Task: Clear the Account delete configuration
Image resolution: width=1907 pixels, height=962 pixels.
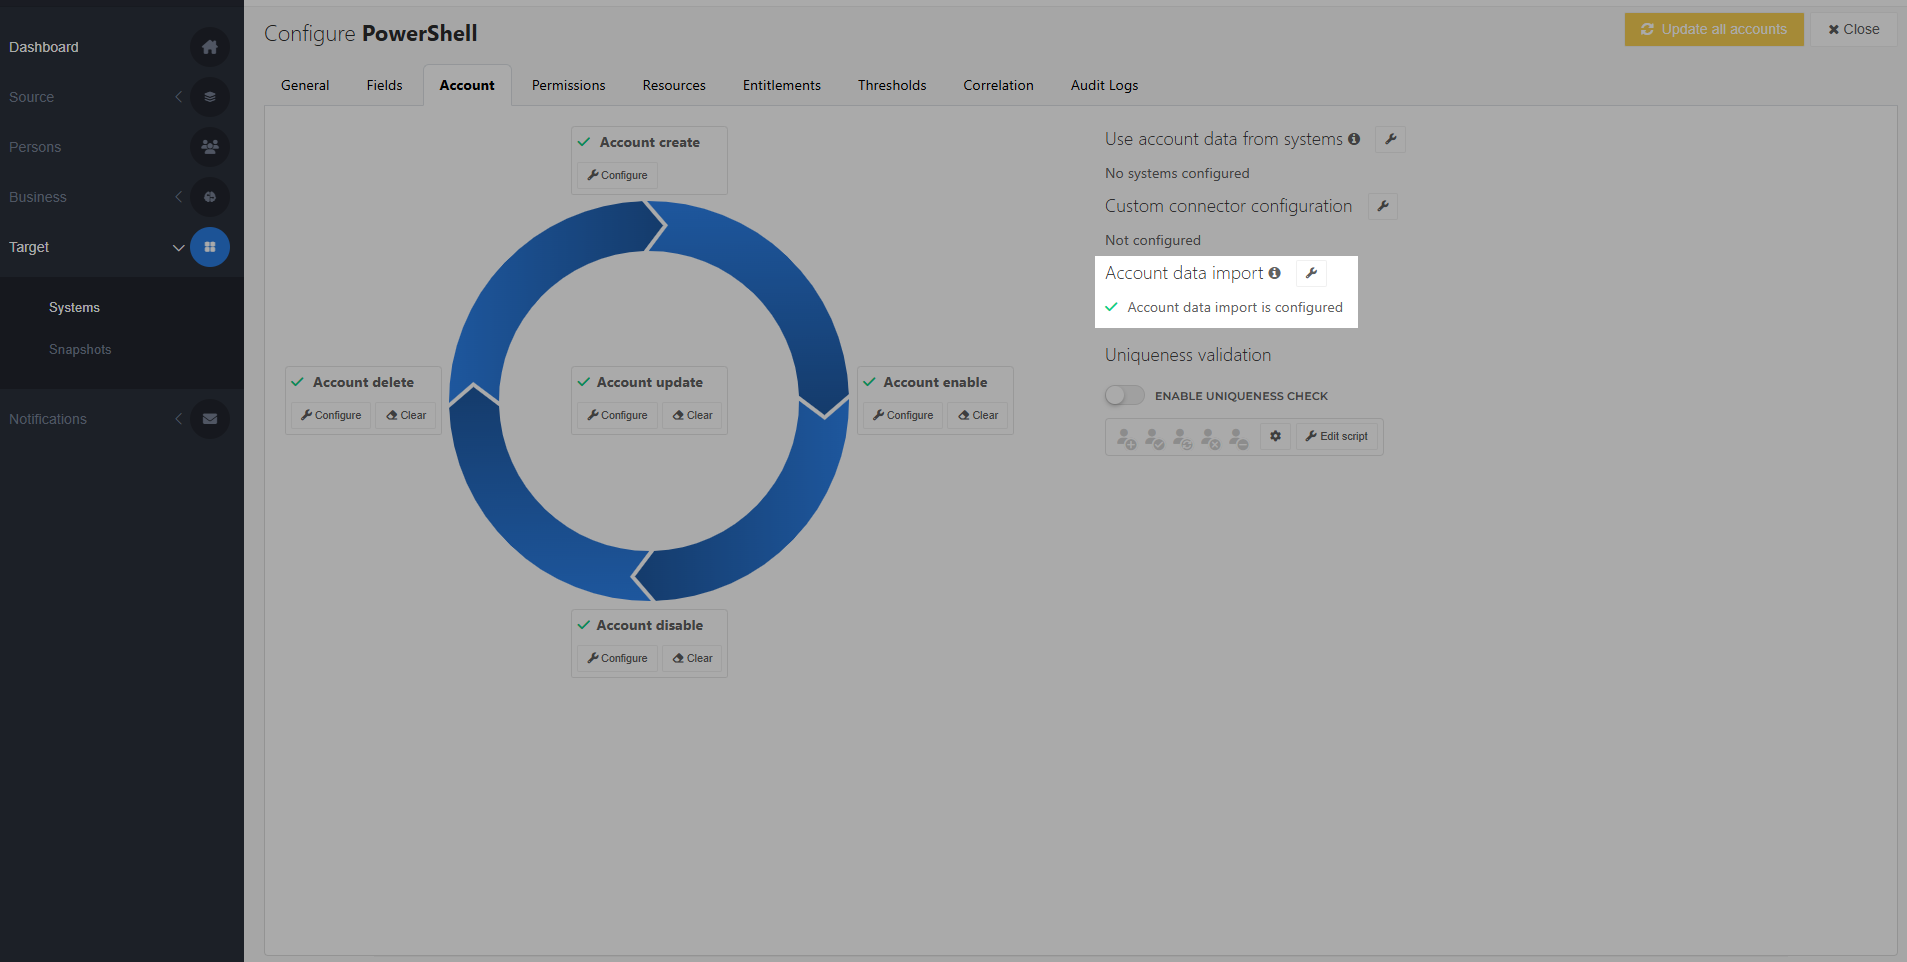Action: [x=406, y=415]
